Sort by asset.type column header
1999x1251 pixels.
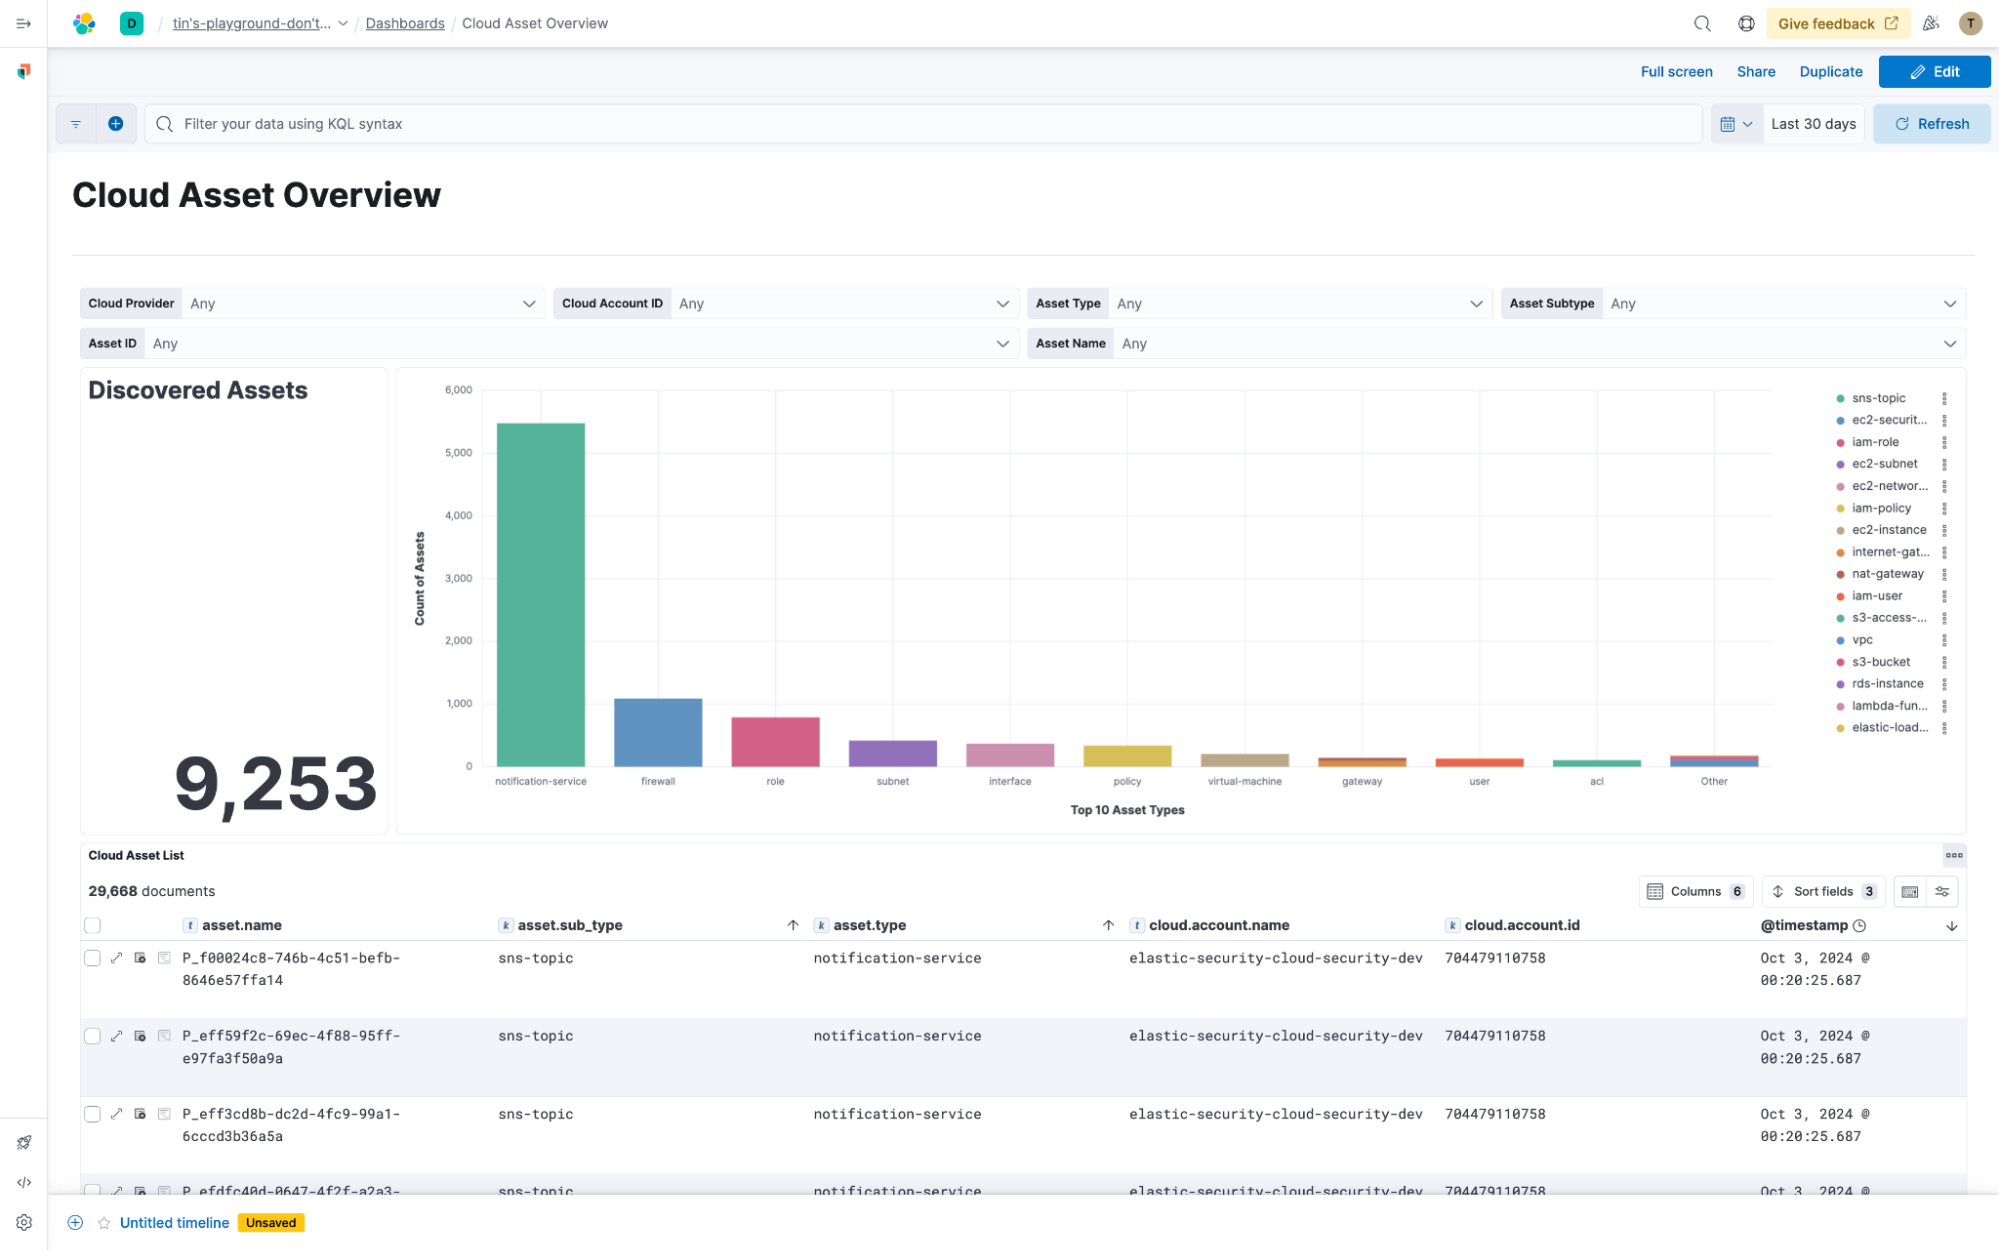[x=870, y=925]
